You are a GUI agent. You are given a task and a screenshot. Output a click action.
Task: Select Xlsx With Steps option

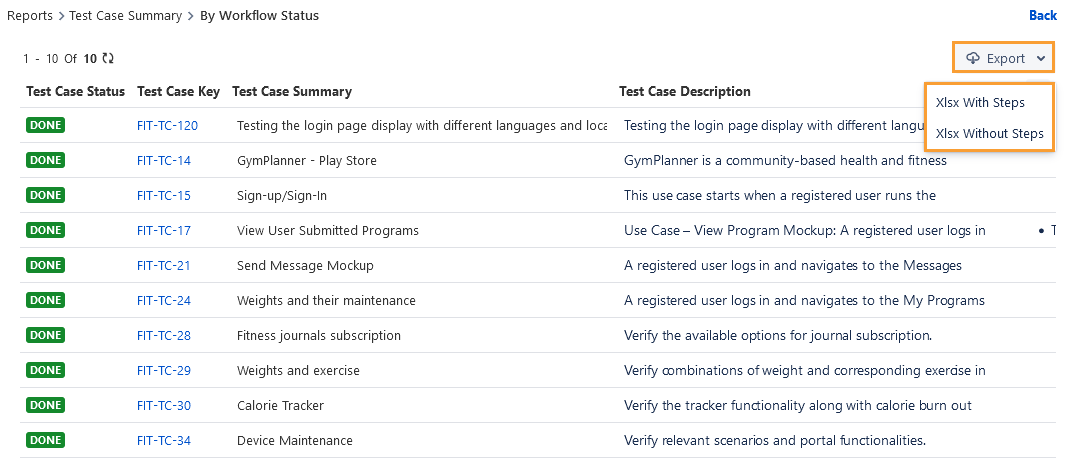(980, 102)
